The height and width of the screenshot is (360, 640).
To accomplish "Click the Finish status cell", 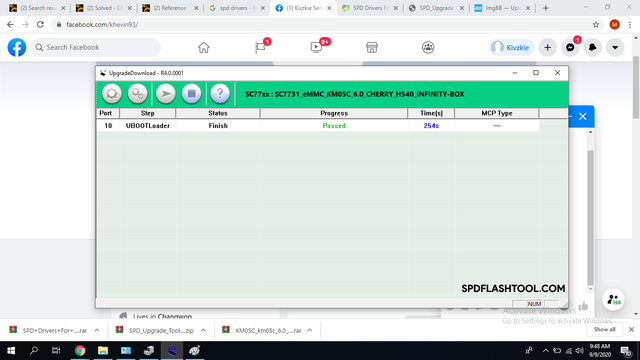I will click(218, 126).
